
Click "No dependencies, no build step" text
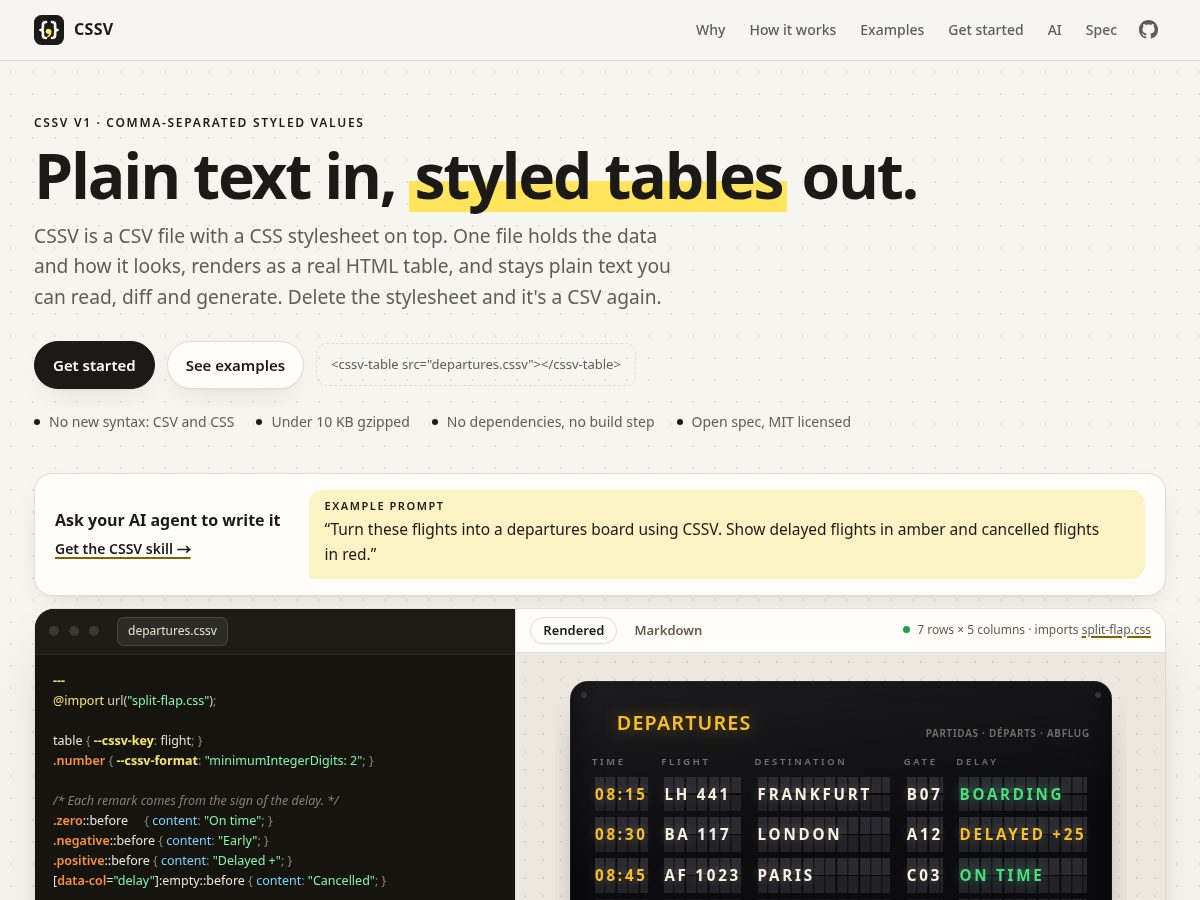point(550,422)
